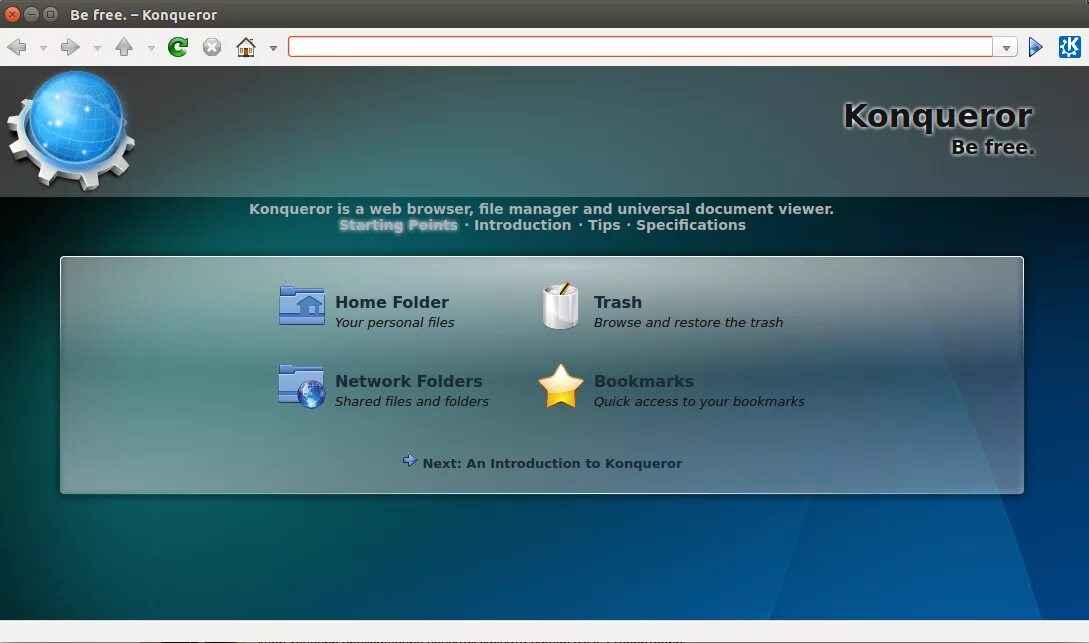1089x643 pixels.
Task: Open the address bar history dropdown
Action: (1006, 47)
